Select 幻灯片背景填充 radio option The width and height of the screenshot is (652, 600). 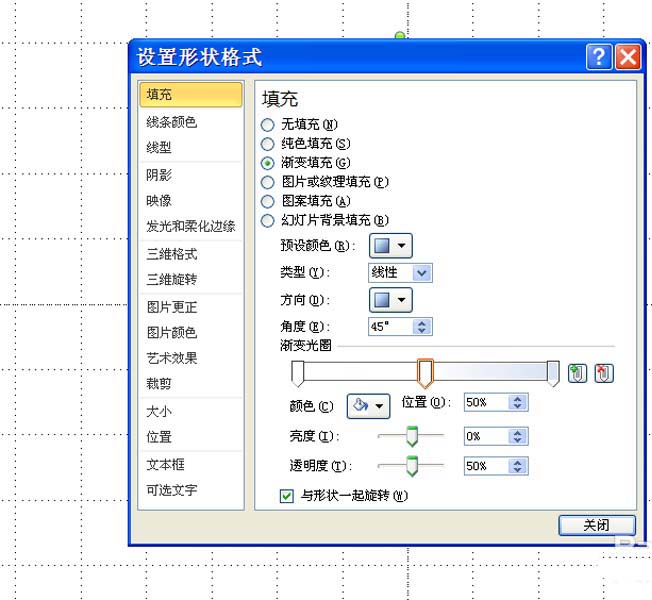[267, 220]
